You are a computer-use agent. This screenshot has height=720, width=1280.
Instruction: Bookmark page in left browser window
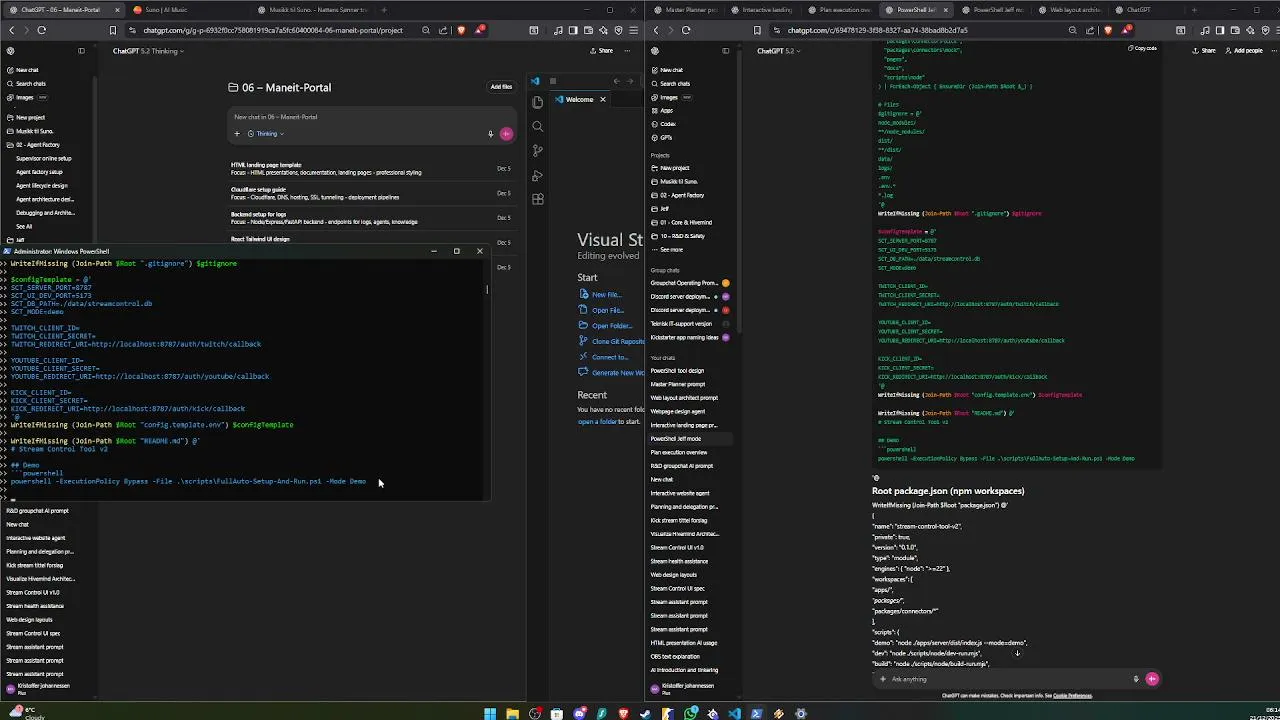113,30
